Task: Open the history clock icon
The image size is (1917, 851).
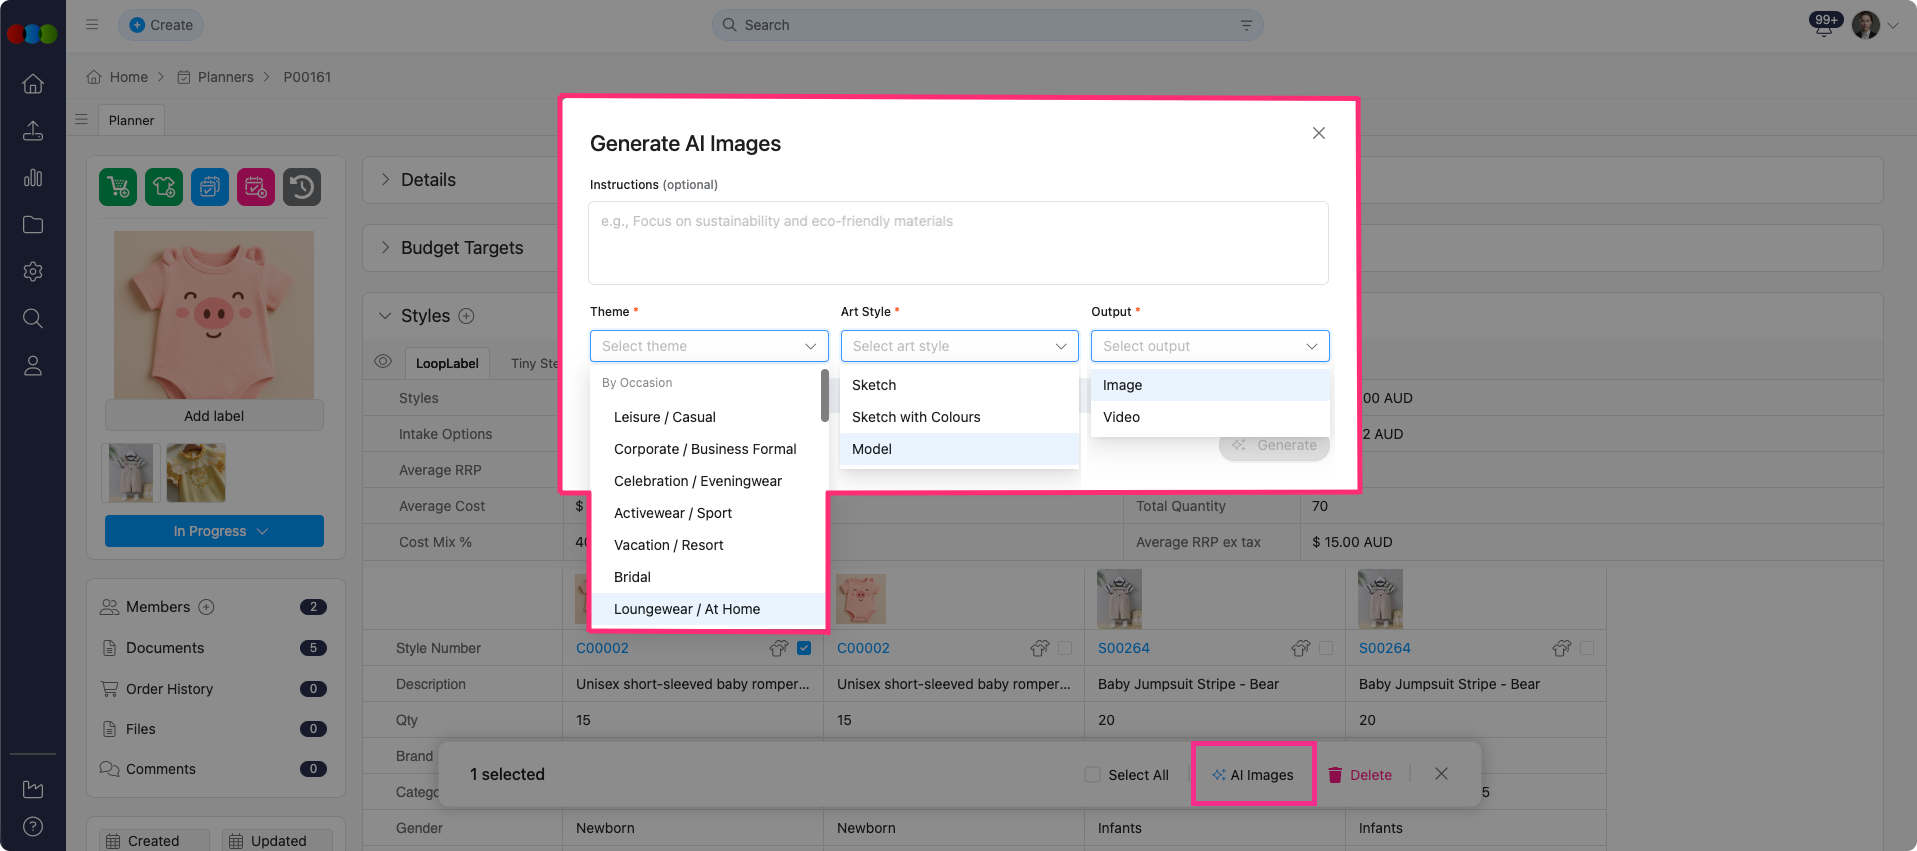Action: 302,187
